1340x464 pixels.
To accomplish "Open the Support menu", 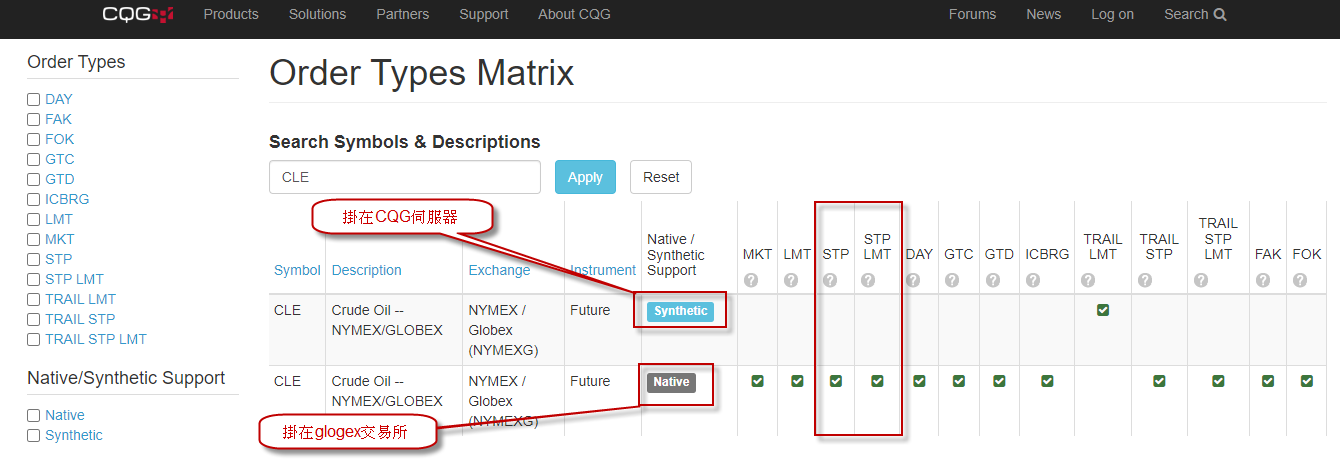I will [x=484, y=14].
